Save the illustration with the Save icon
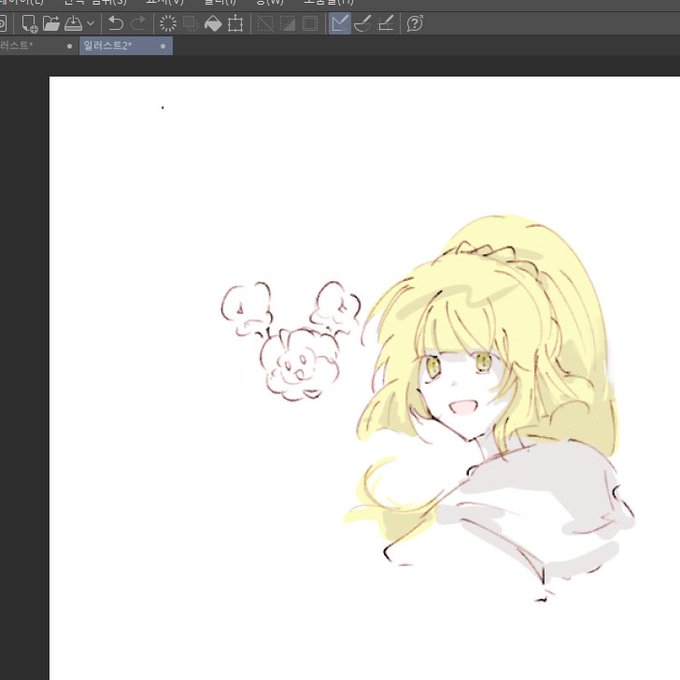The image size is (680, 680). pos(73,24)
